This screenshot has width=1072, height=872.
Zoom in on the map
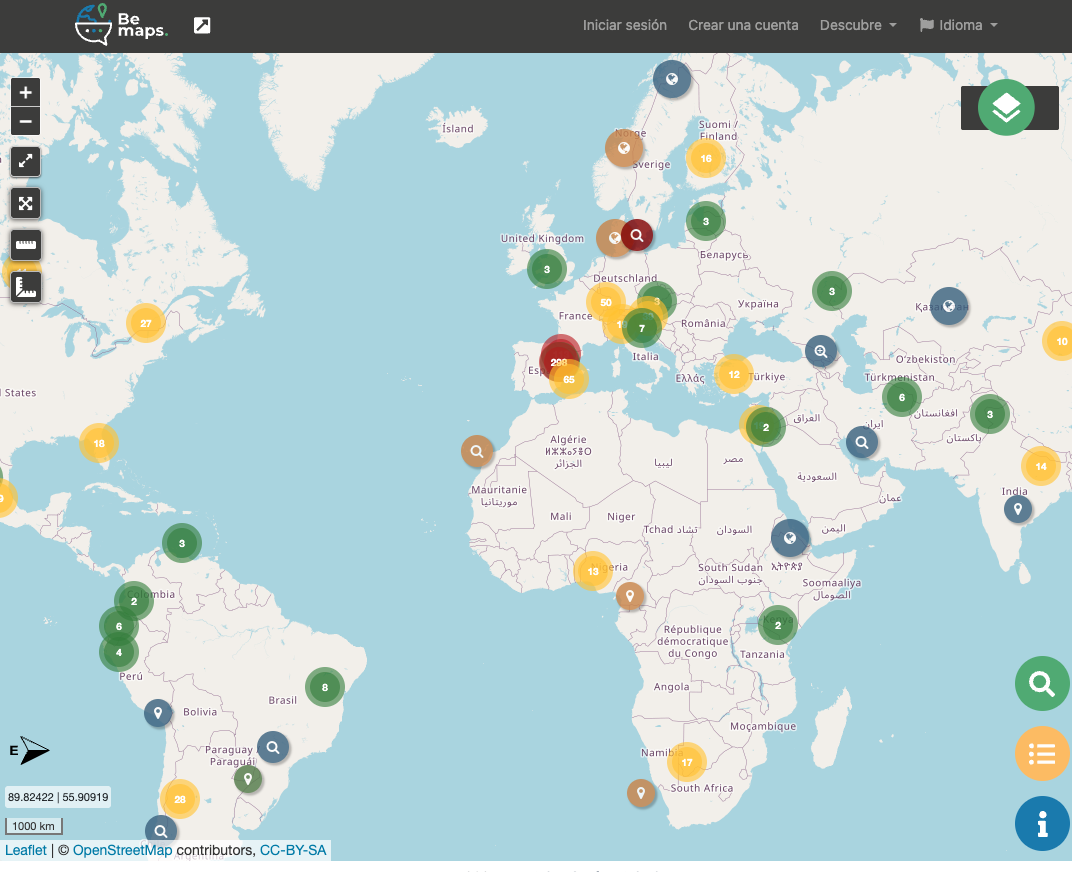pyautogui.click(x=26, y=92)
